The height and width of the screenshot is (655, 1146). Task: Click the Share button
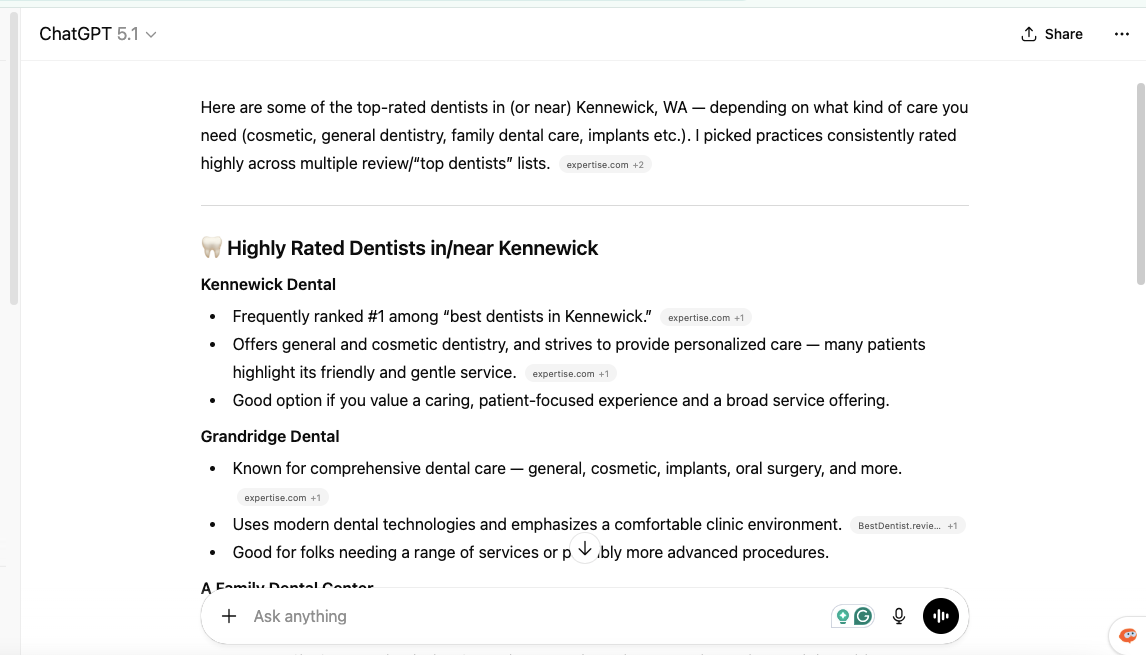1063,33
